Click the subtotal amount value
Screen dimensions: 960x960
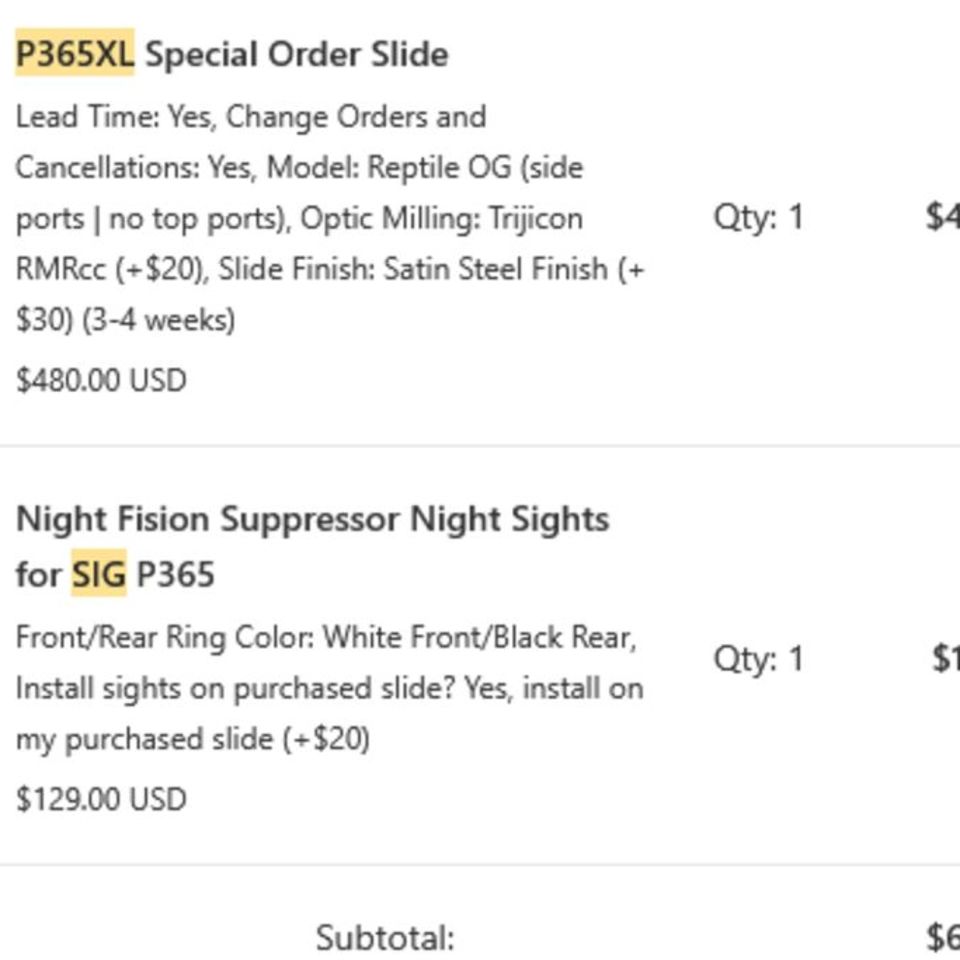coord(943,938)
